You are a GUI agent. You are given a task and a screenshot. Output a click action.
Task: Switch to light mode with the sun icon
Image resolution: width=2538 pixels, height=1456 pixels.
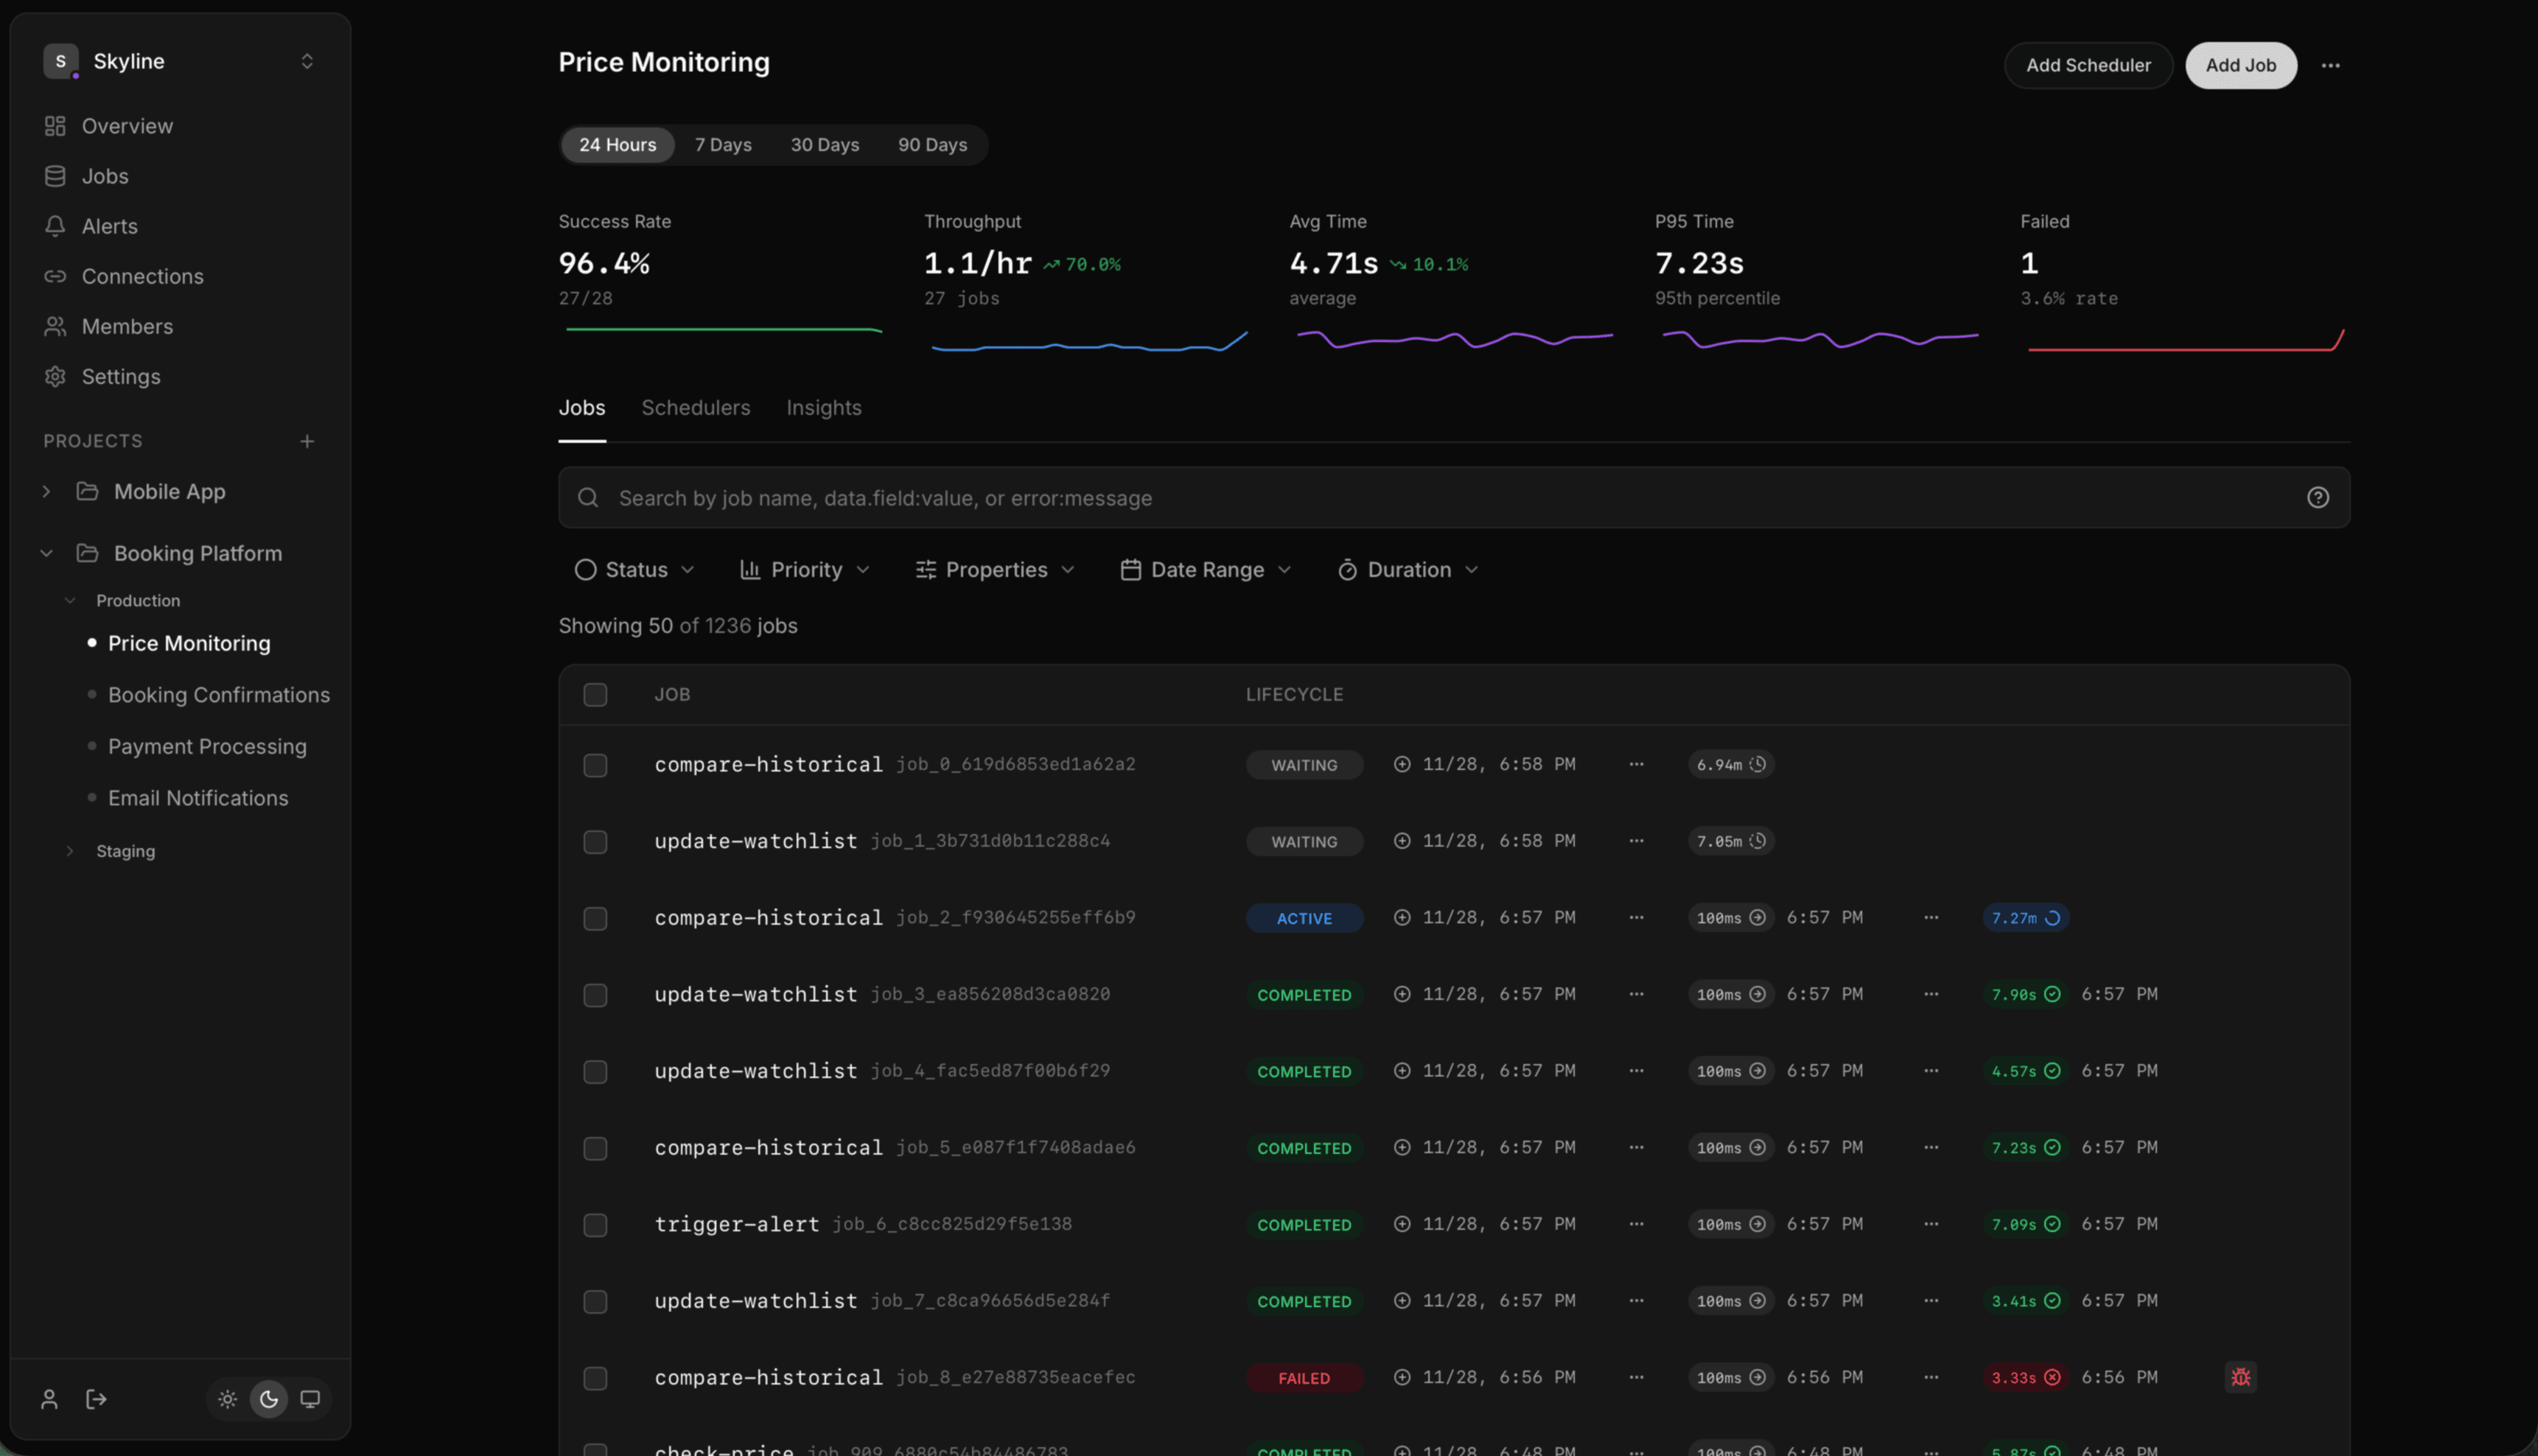(x=227, y=1399)
